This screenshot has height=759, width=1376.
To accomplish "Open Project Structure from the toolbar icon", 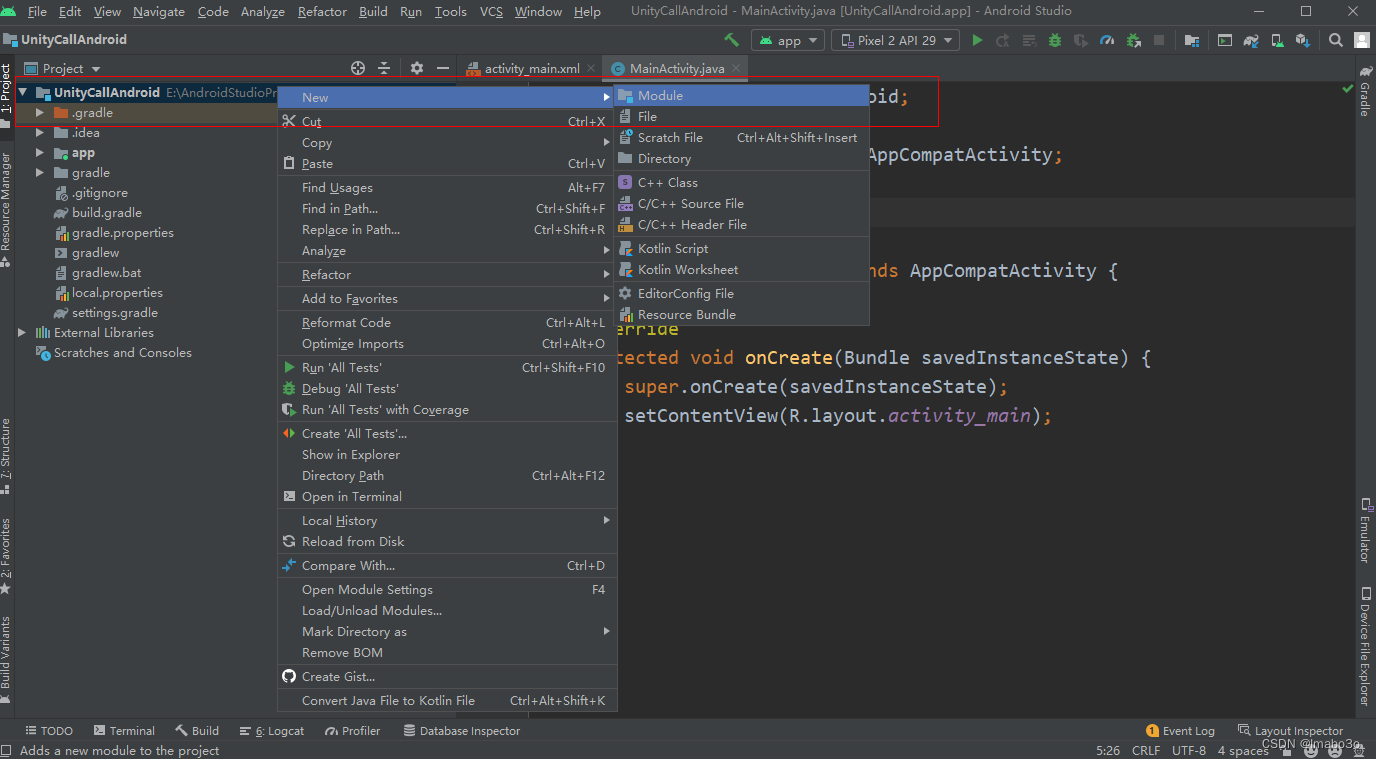I will tap(1191, 40).
